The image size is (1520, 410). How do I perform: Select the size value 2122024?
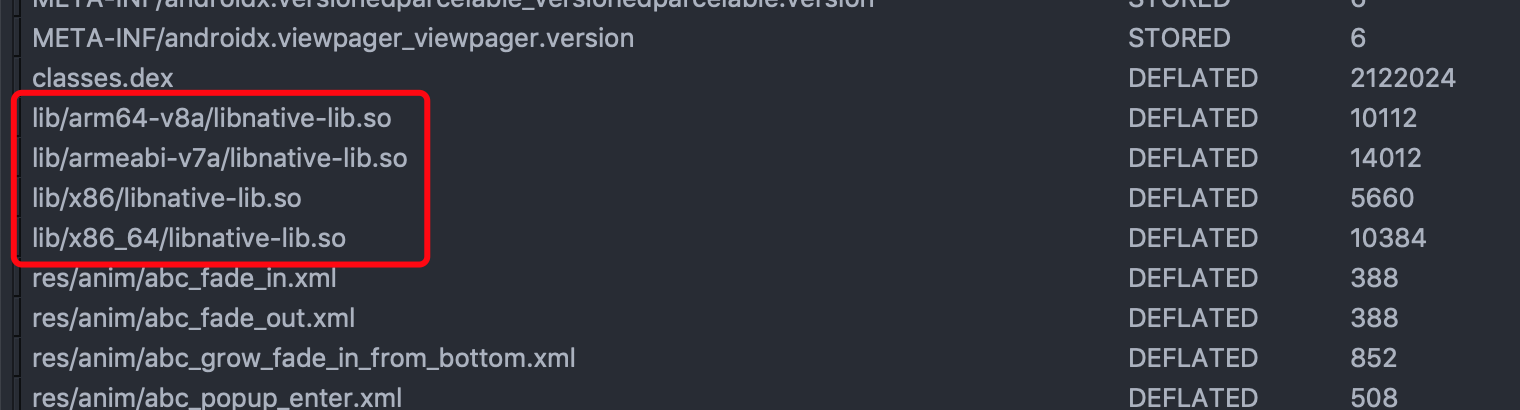pyautogui.click(x=1402, y=78)
